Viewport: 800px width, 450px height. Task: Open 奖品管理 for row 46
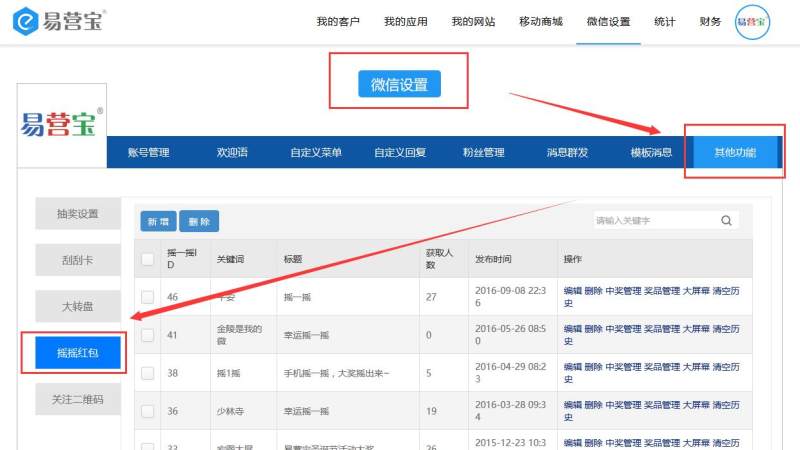pyautogui.click(x=662, y=291)
